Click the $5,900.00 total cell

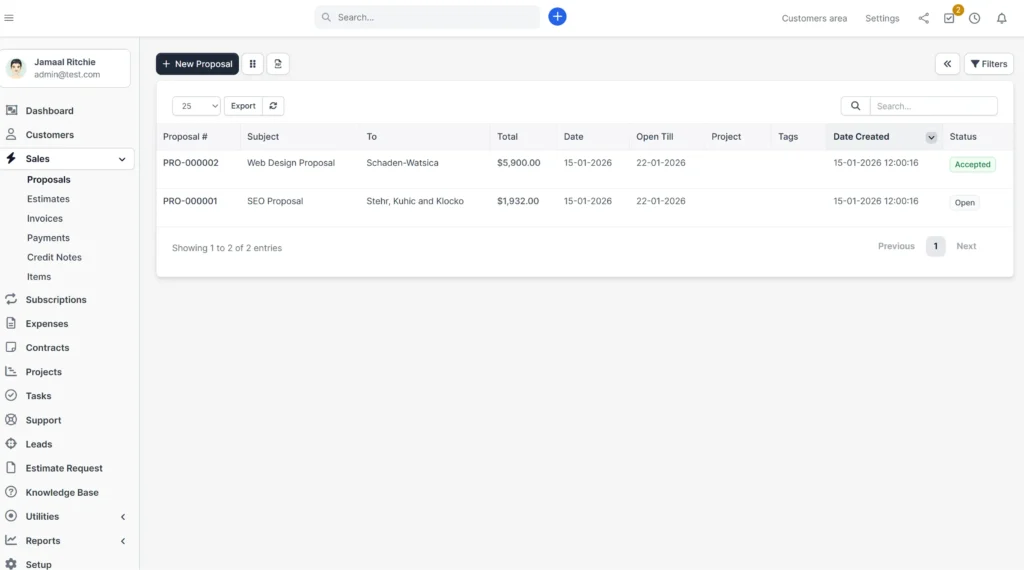coord(519,163)
